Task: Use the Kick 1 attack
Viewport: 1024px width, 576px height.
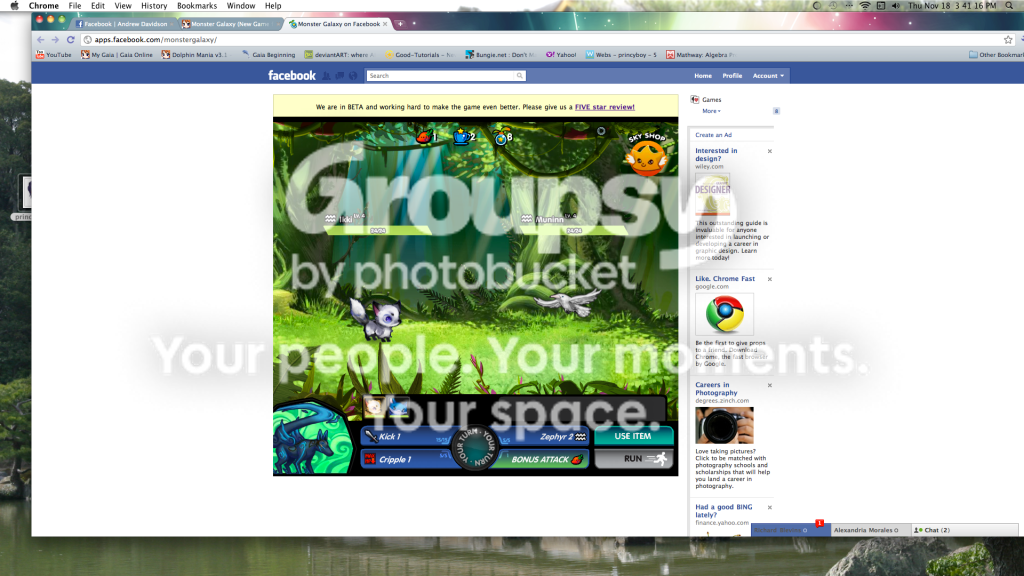Action: click(x=406, y=436)
